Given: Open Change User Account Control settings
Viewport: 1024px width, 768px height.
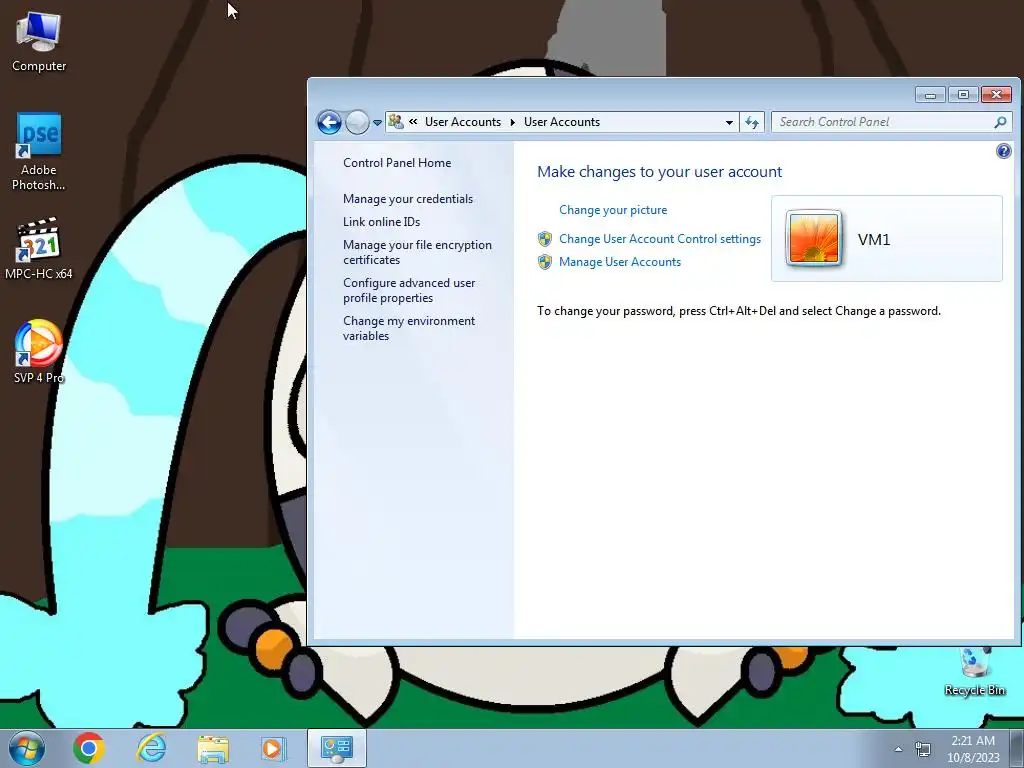Looking at the screenshot, I should (660, 239).
